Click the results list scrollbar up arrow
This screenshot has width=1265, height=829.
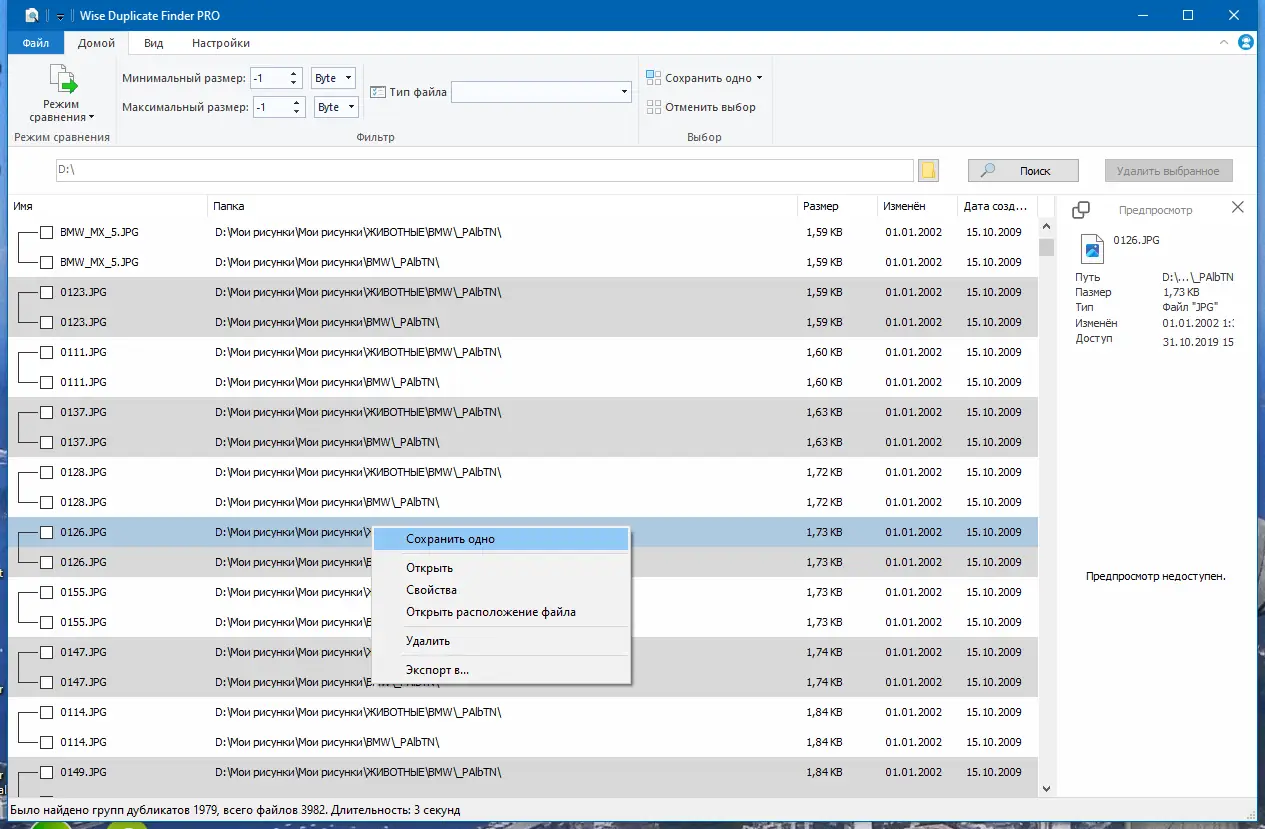[1046, 227]
